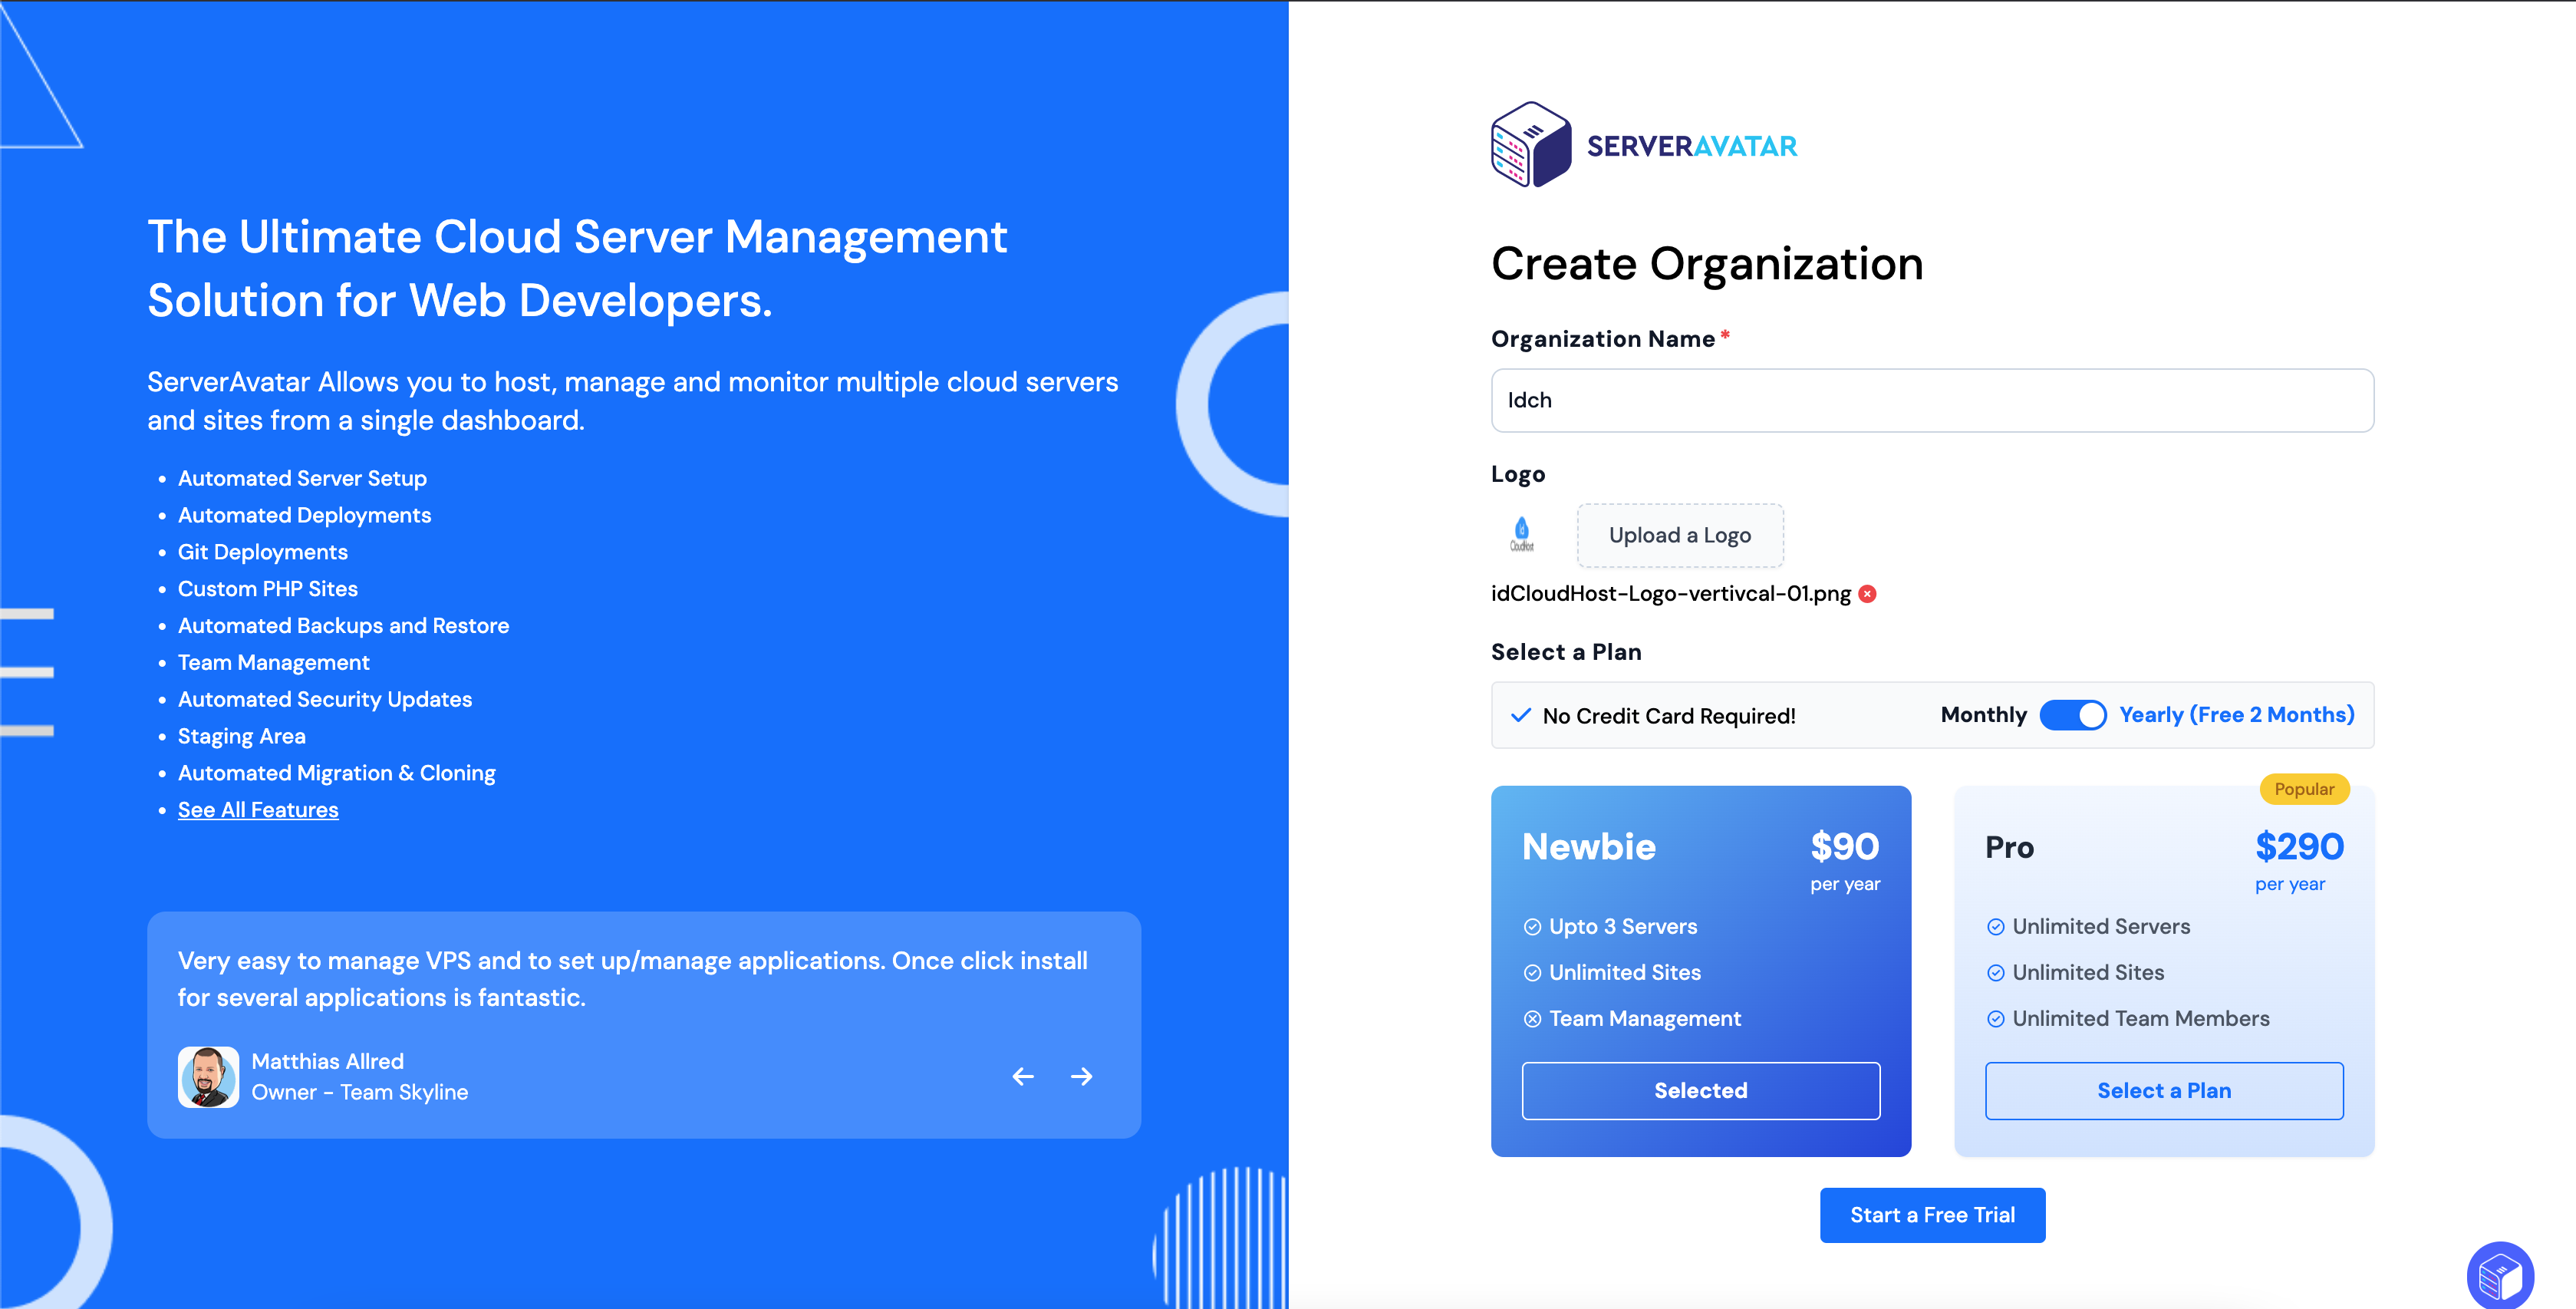Choose the Pro plan via Select a Plan
Image resolution: width=2576 pixels, height=1309 pixels.
pos(2164,1090)
